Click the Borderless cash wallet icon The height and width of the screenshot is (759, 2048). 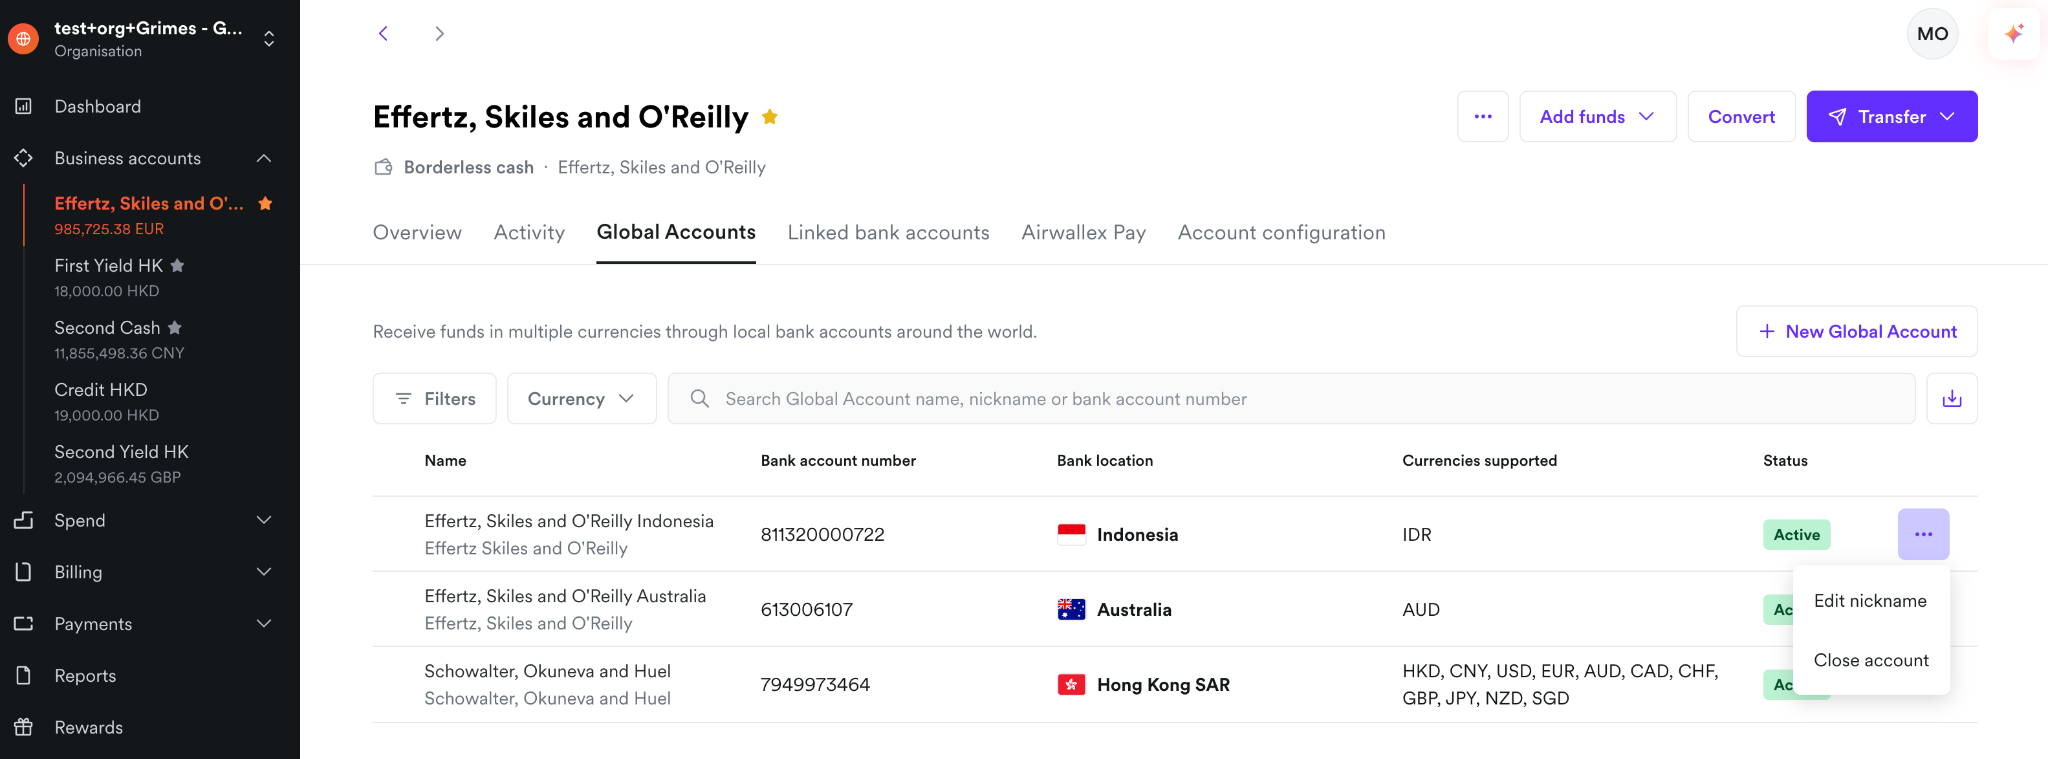(x=383, y=167)
